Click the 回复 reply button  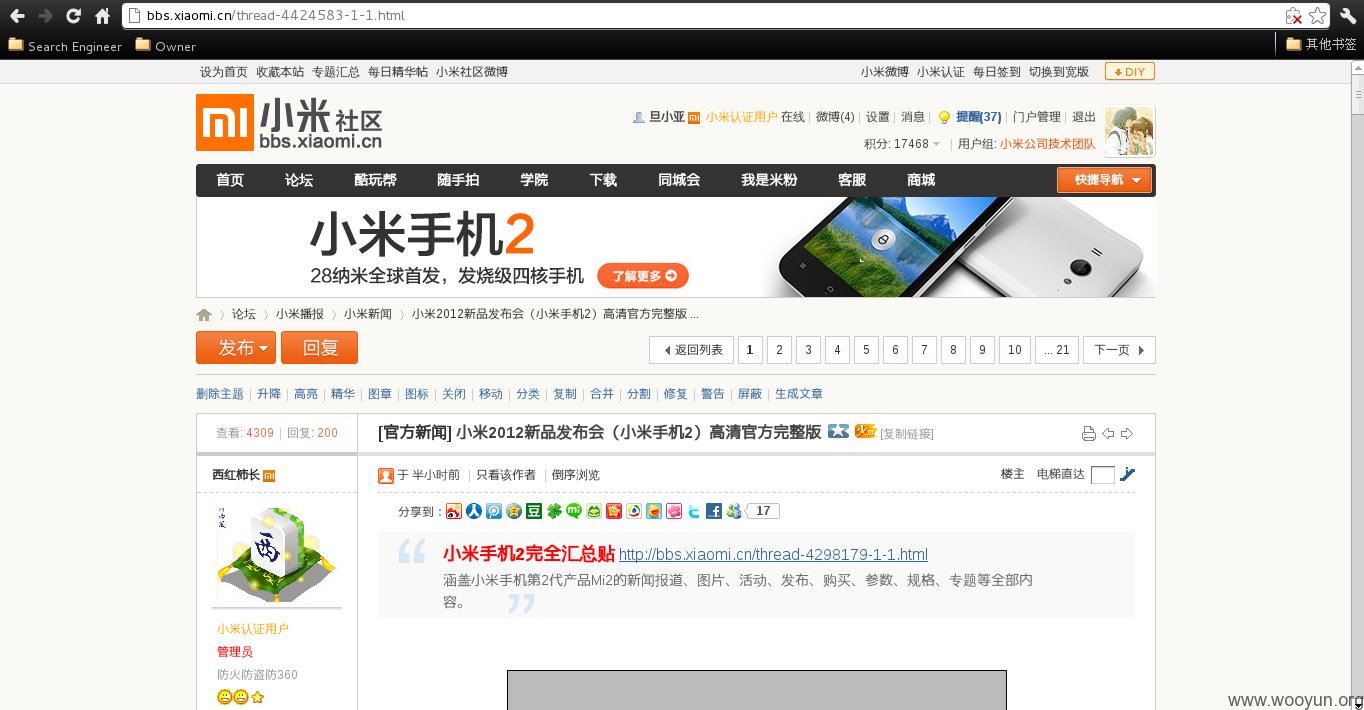tap(319, 347)
